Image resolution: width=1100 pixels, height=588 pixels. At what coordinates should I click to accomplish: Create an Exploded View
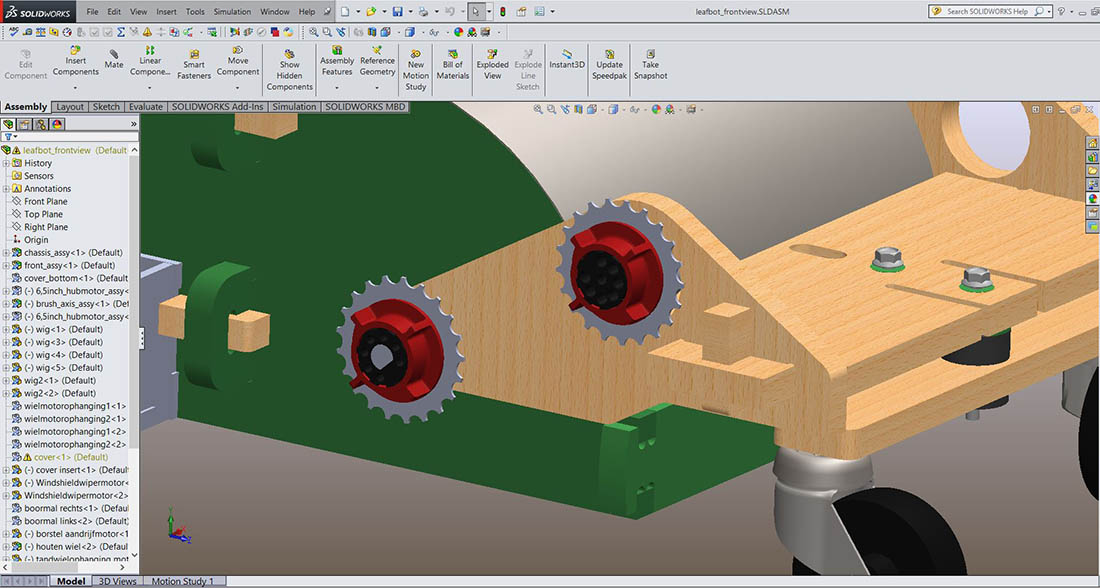pyautogui.click(x=492, y=65)
